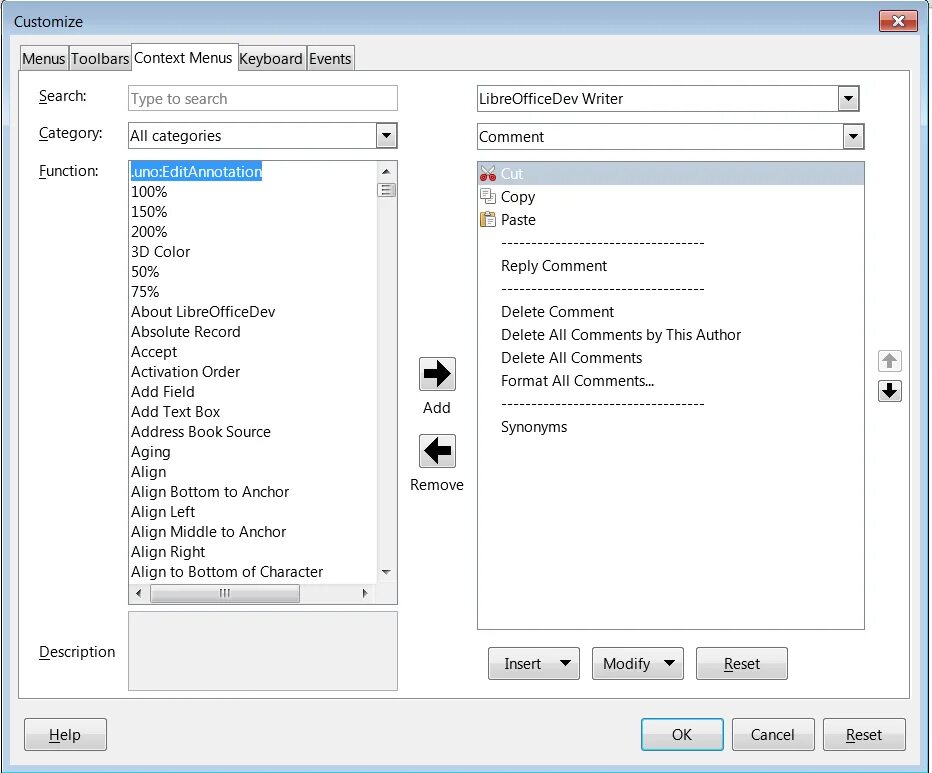Screen dimensions: 932x773
Task: Click horizontal scrollbar right arrow
Action: click(365, 593)
